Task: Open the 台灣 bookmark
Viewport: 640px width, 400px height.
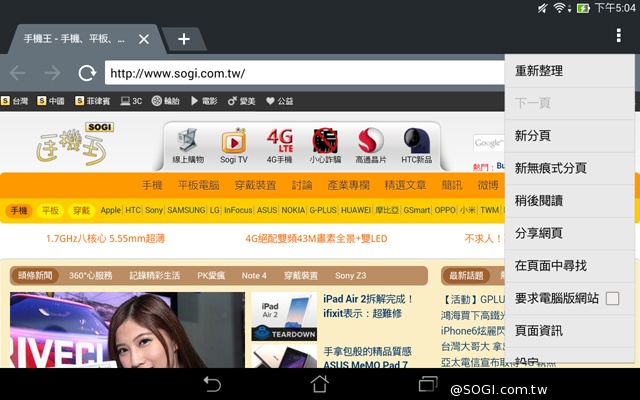Action: 15,101
